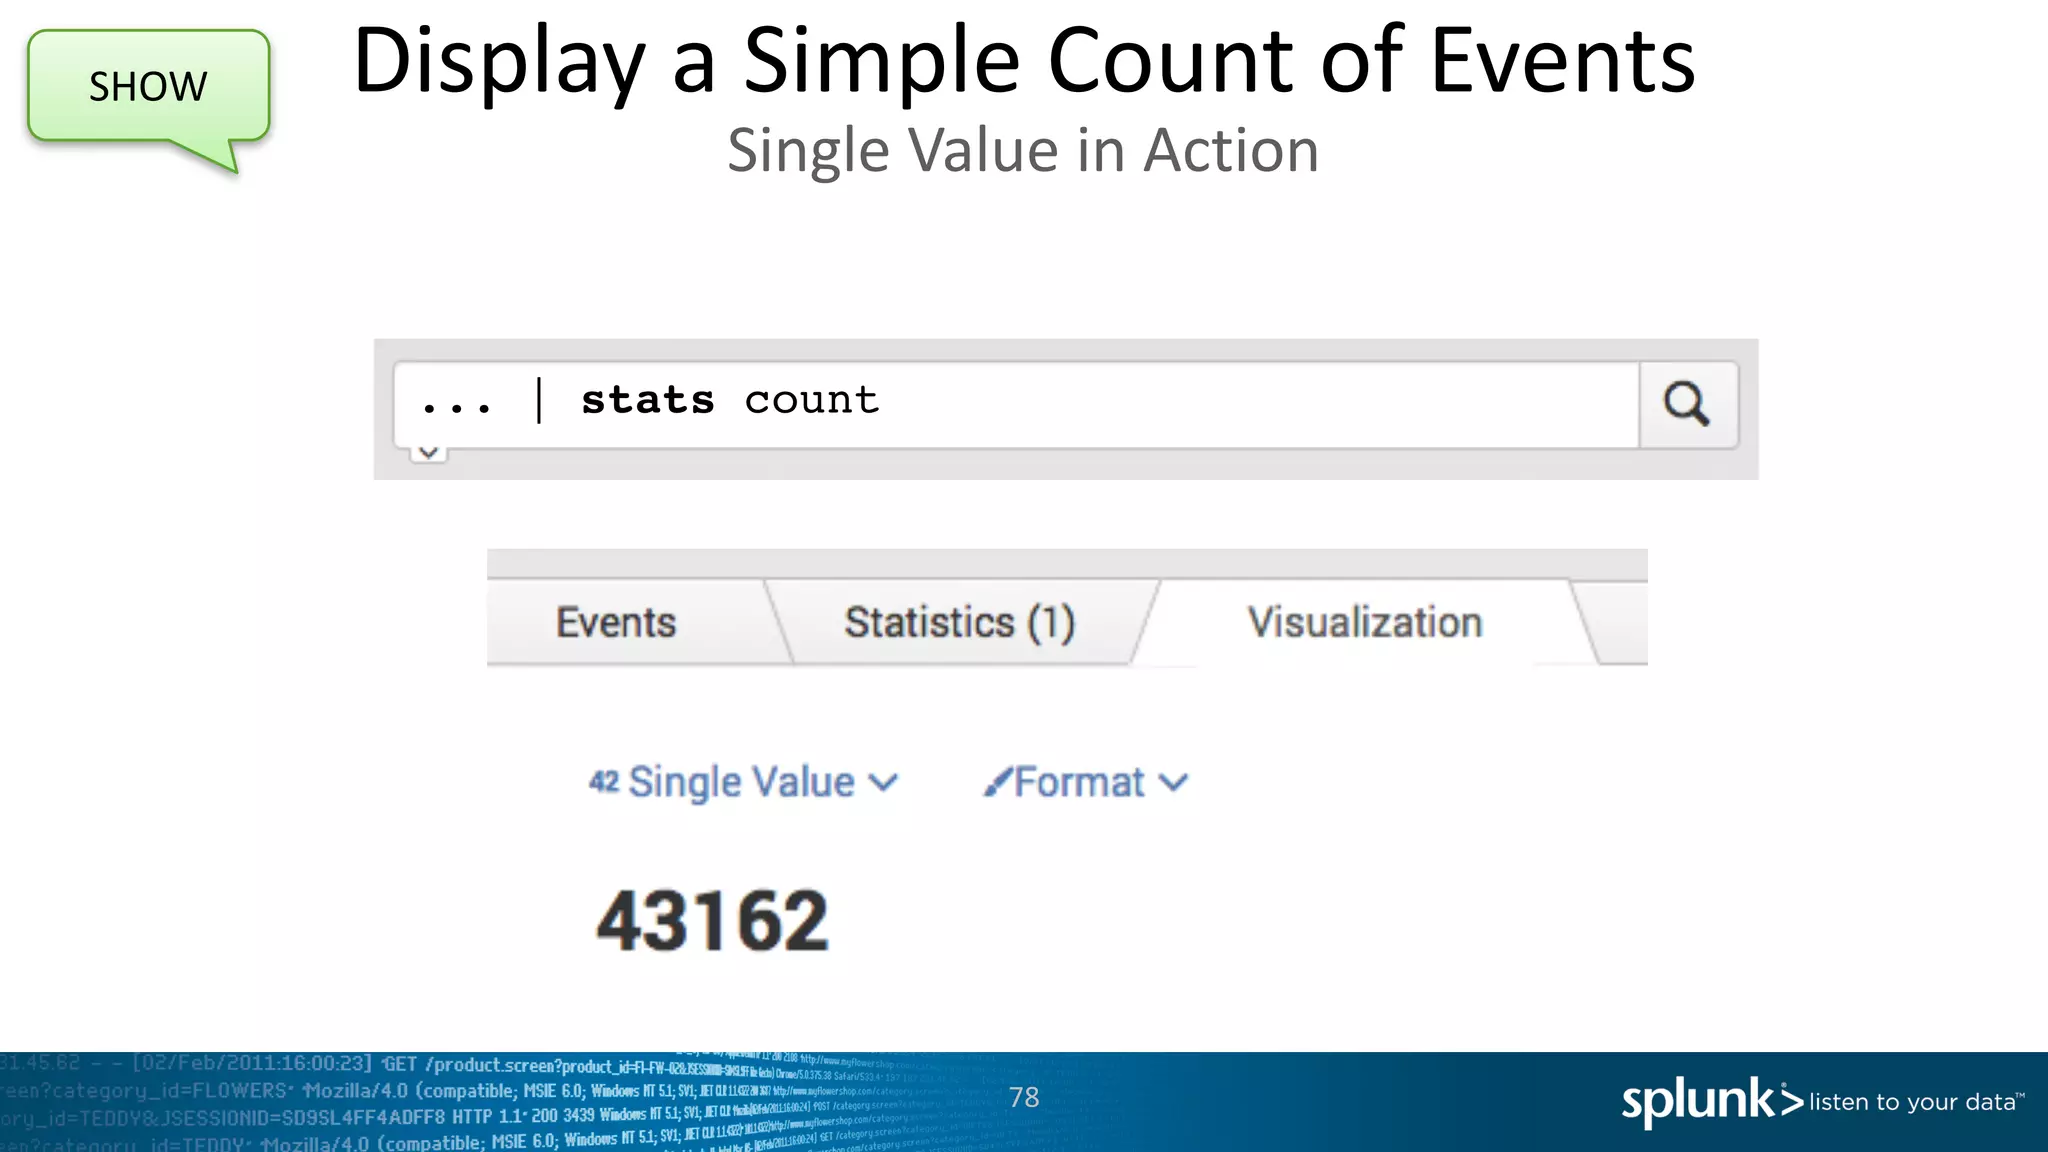Expand the search bar chevron below input
Screen dimensions: 2048x1152
click(429, 453)
